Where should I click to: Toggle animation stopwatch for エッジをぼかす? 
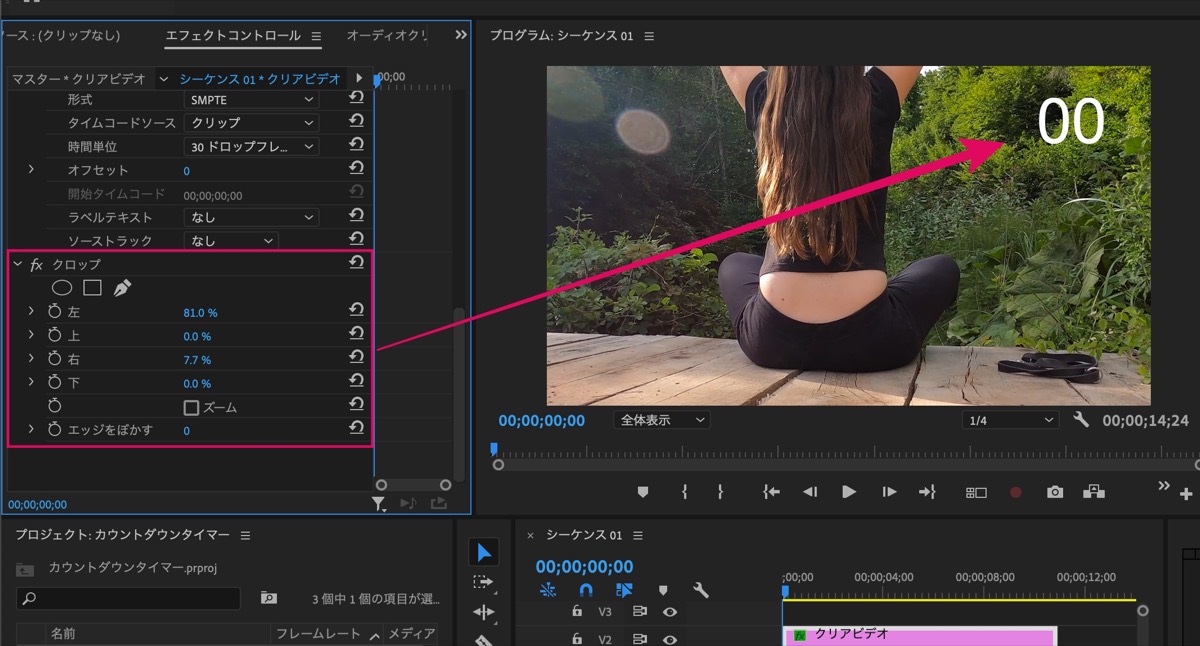pos(55,430)
